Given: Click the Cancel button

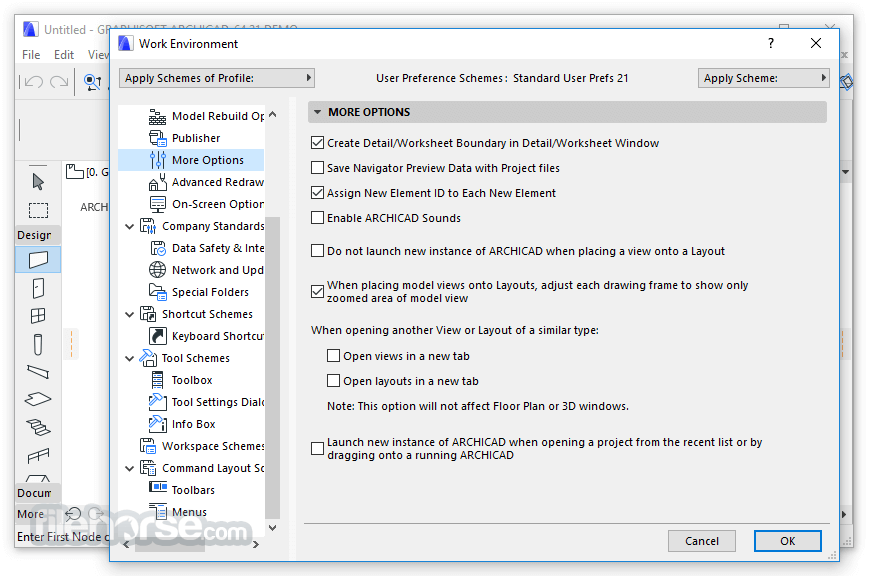Looking at the screenshot, I should [702, 541].
